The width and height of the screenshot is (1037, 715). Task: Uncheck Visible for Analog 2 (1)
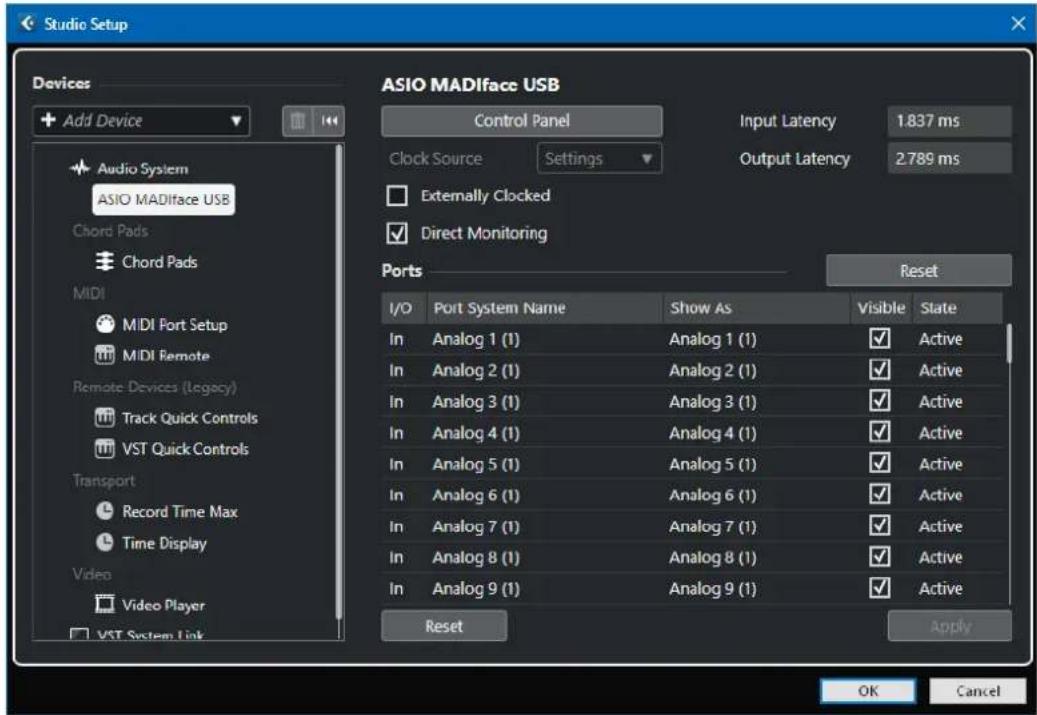coord(880,369)
